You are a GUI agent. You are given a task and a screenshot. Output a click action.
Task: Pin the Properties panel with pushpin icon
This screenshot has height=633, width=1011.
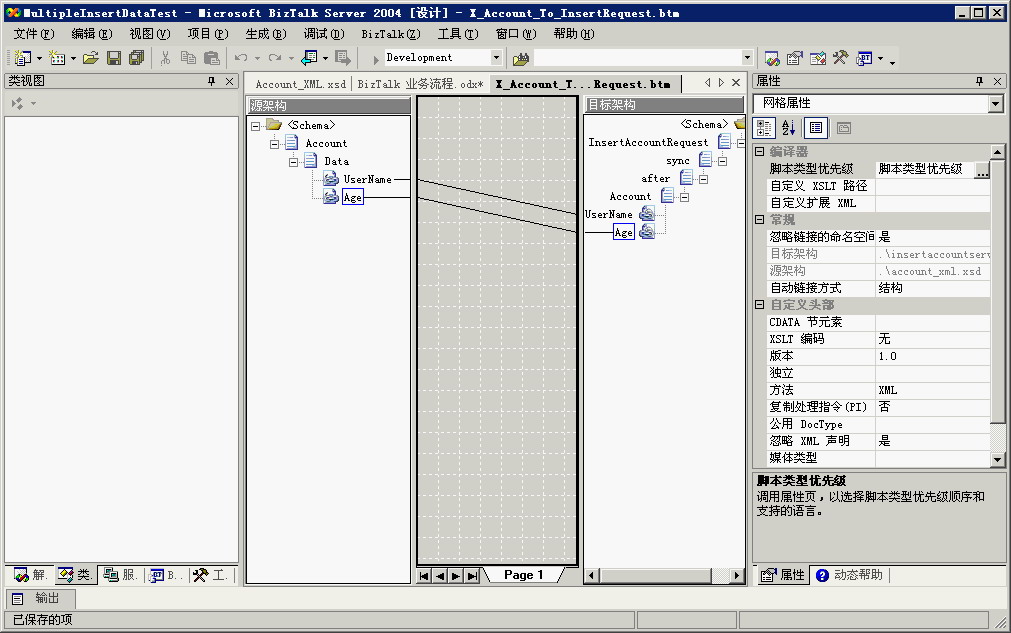(979, 81)
